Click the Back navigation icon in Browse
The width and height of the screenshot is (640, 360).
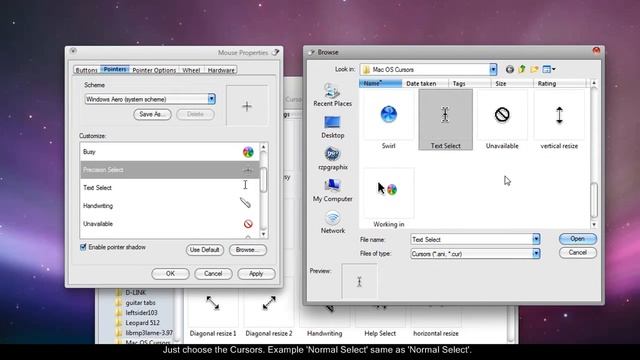509,69
